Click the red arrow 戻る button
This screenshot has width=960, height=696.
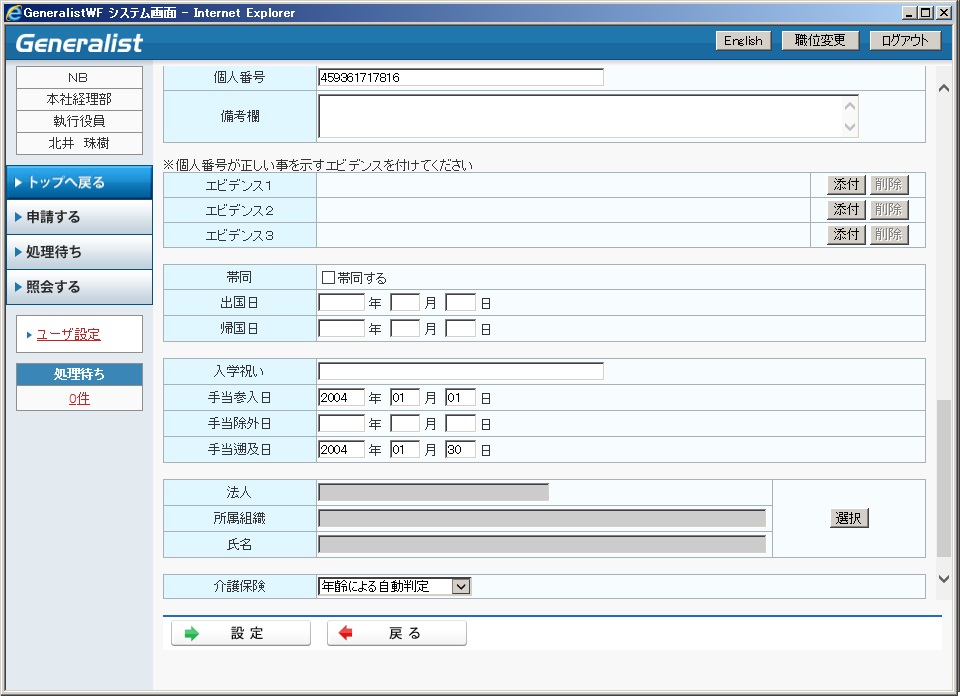[396, 633]
